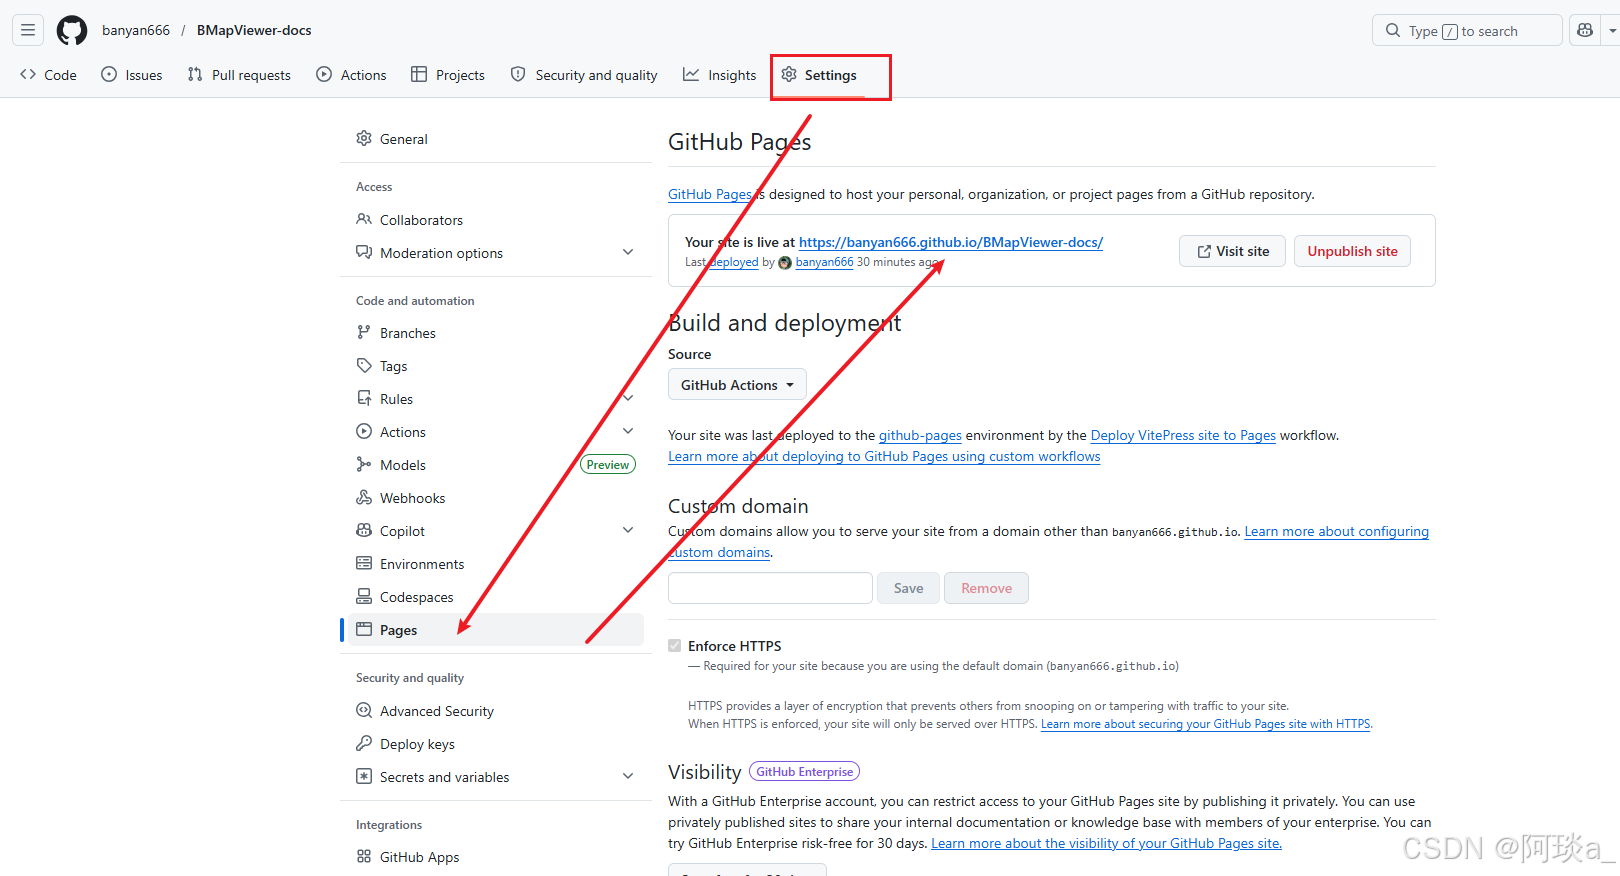Click the Collaborators people icon
The height and width of the screenshot is (876, 1620).
click(x=364, y=219)
